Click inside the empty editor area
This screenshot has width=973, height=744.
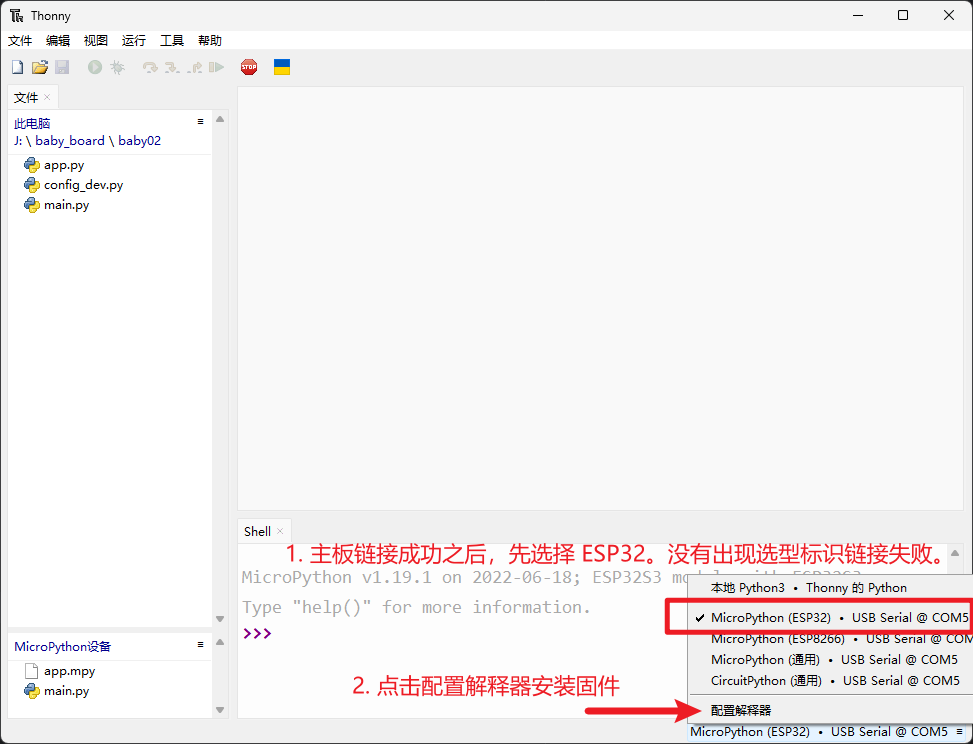tap(600, 298)
